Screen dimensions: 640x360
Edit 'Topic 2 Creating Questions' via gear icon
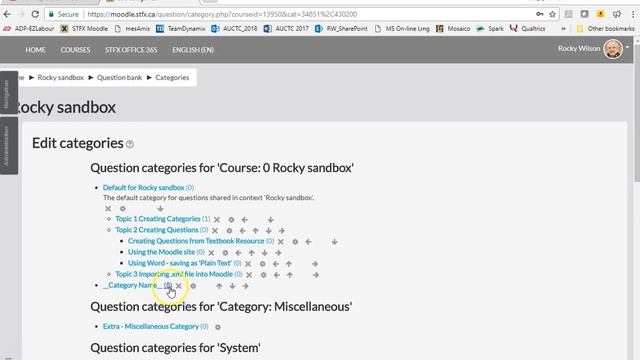pyautogui.click(x=229, y=231)
